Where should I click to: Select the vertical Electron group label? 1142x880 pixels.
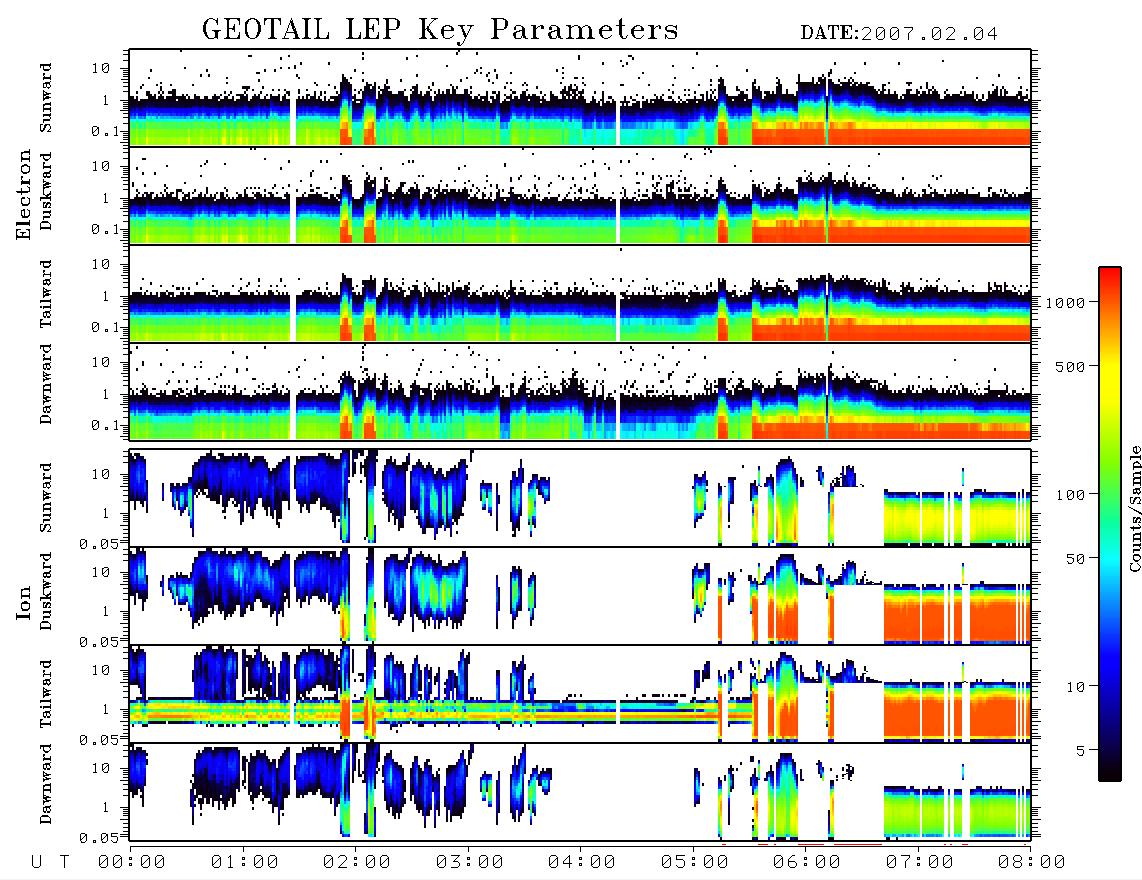[x=24, y=195]
